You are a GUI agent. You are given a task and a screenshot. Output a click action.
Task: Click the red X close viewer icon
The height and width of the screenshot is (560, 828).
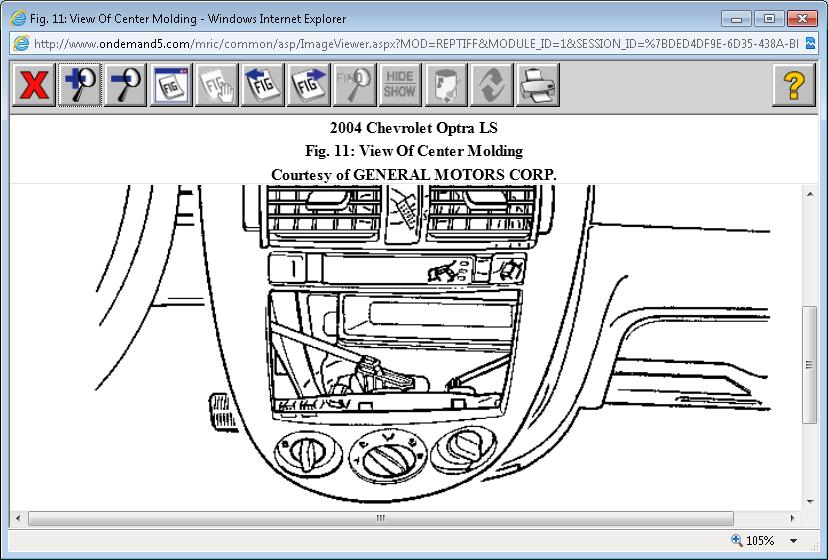pos(33,86)
